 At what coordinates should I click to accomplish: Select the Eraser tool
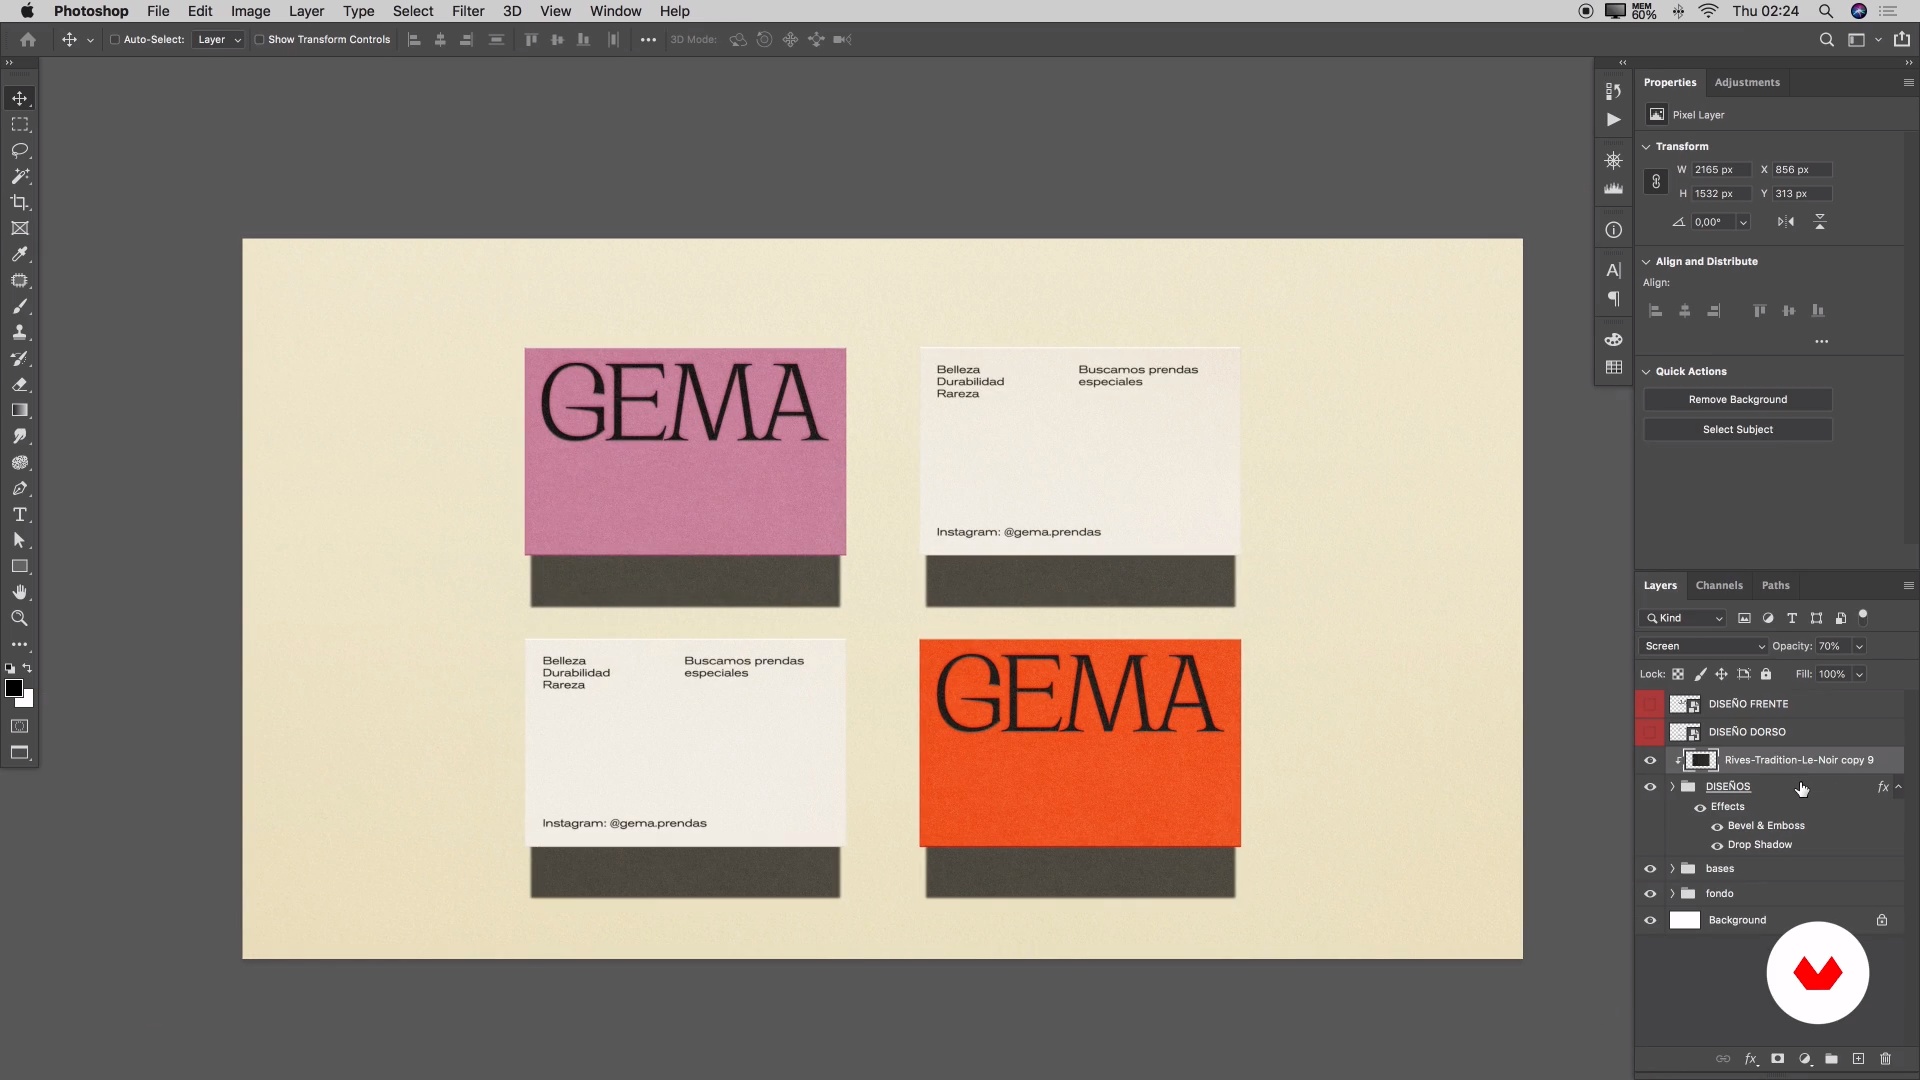tap(19, 384)
